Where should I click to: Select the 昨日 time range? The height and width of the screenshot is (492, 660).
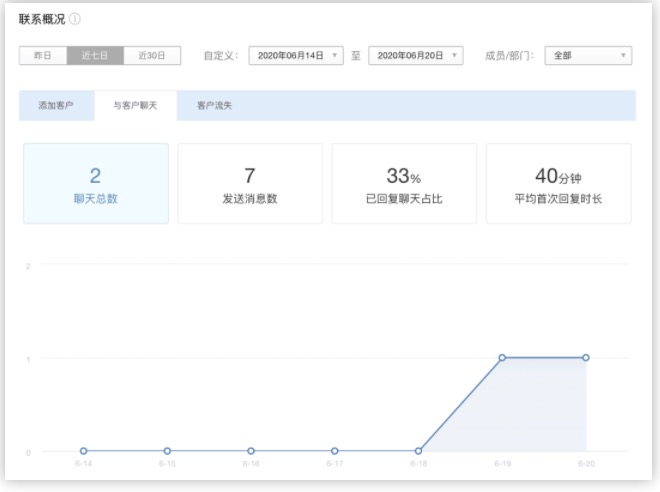tap(43, 56)
